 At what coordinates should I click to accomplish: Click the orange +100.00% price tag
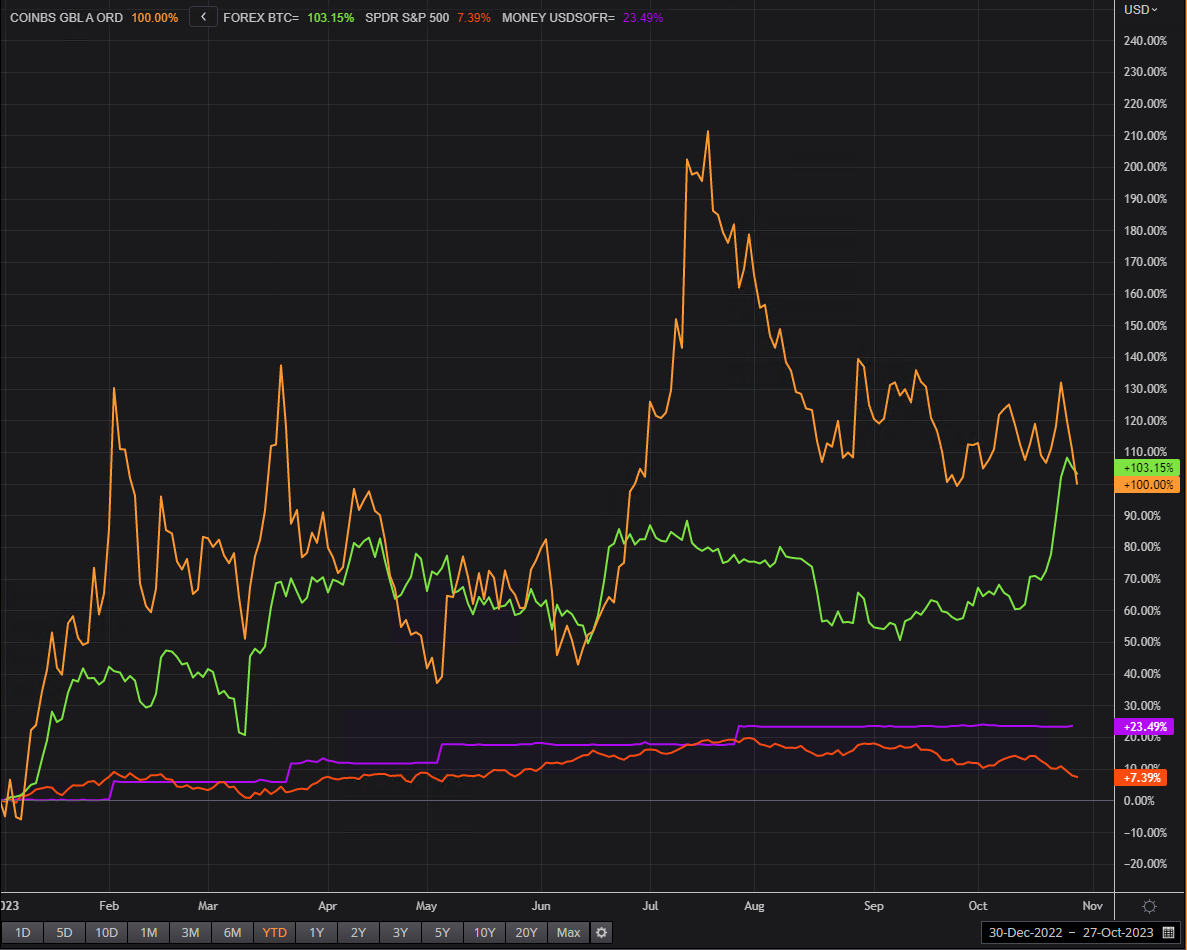(x=1147, y=484)
